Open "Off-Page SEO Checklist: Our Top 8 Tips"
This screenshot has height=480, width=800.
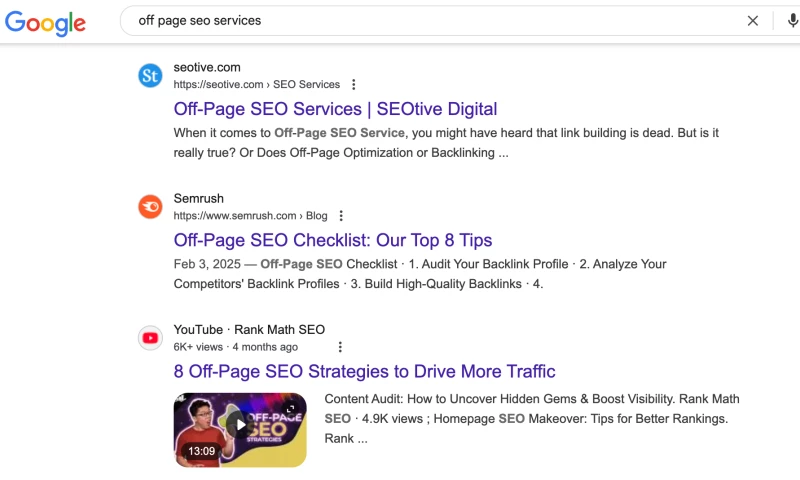(x=333, y=240)
